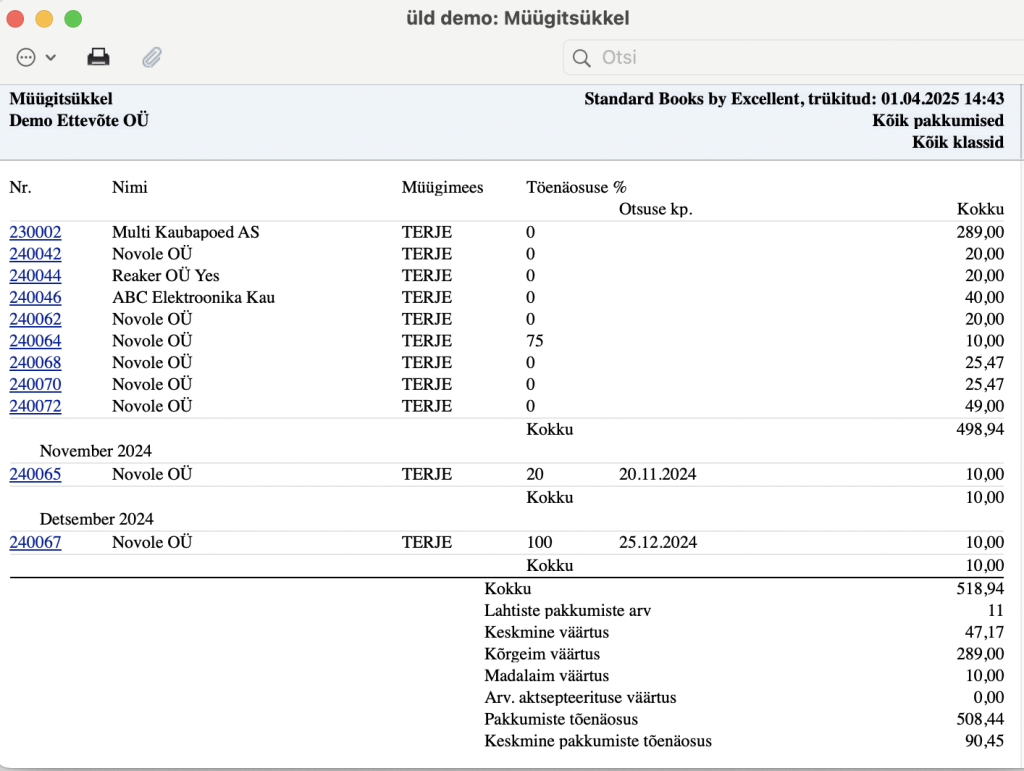Click the green maximize window button
The height and width of the screenshot is (771, 1024).
coord(73,19)
